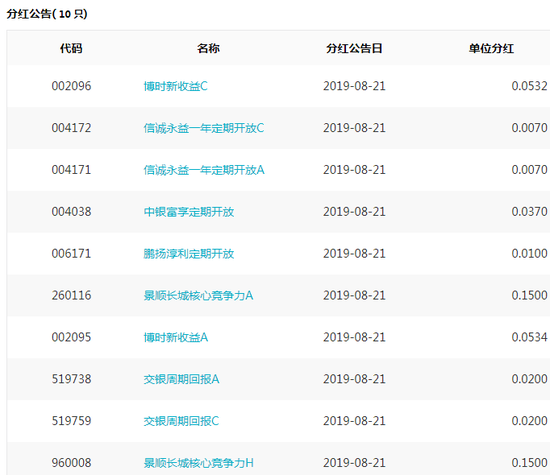Click the 代码 column header
Viewport: 550px width, 475px height.
[71, 48]
